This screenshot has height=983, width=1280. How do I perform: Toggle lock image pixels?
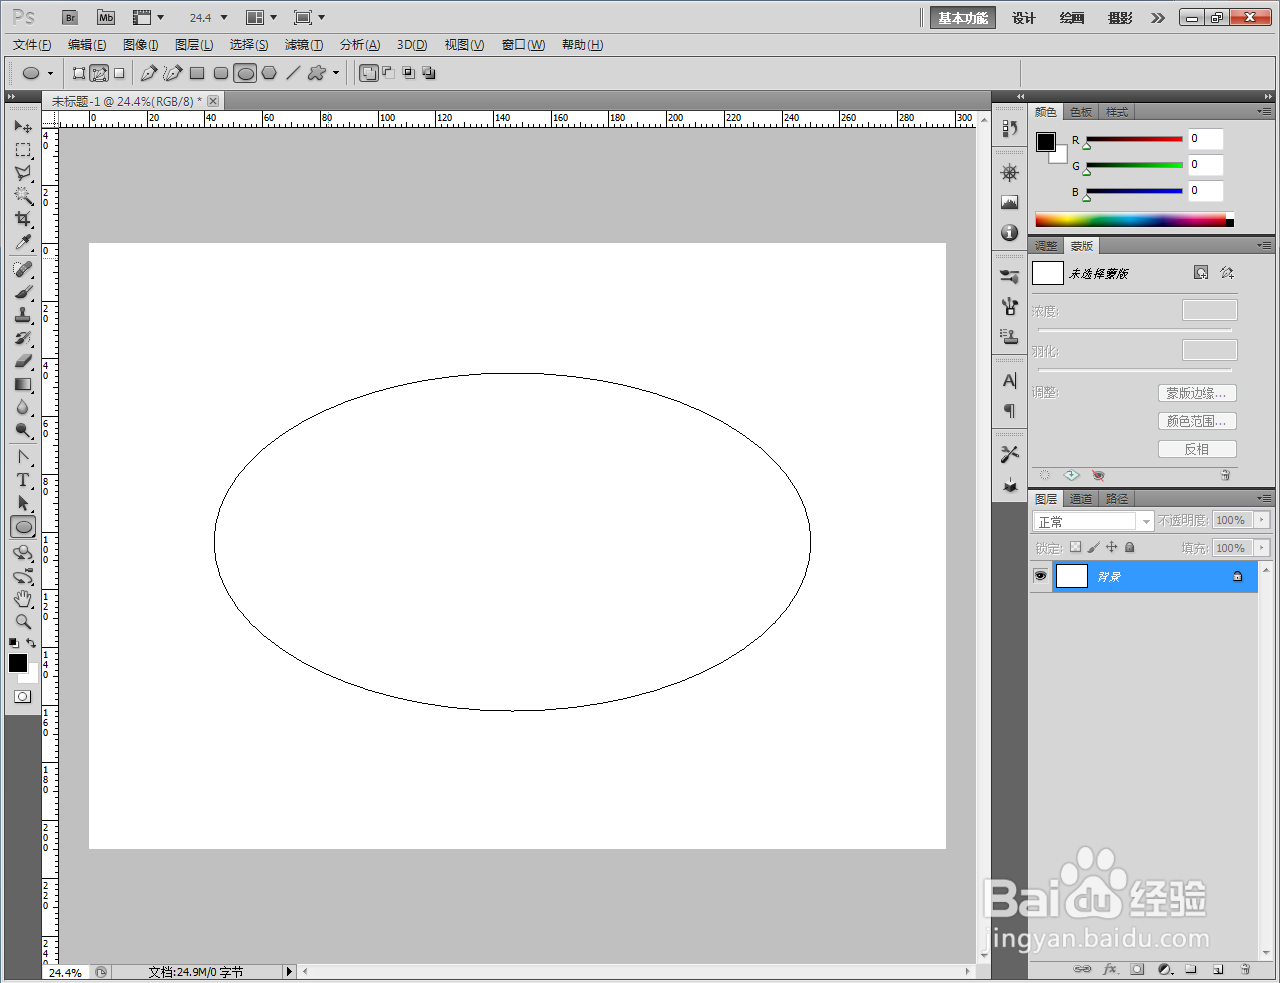coord(1093,547)
